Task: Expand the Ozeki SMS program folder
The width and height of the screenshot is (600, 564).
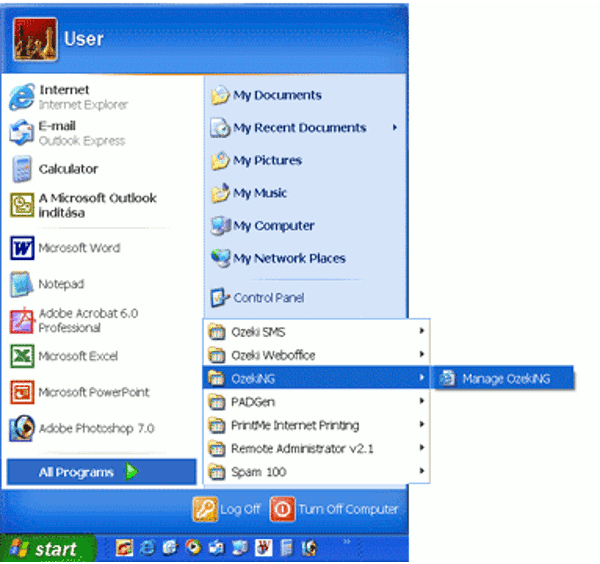Action: pos(316,331)
